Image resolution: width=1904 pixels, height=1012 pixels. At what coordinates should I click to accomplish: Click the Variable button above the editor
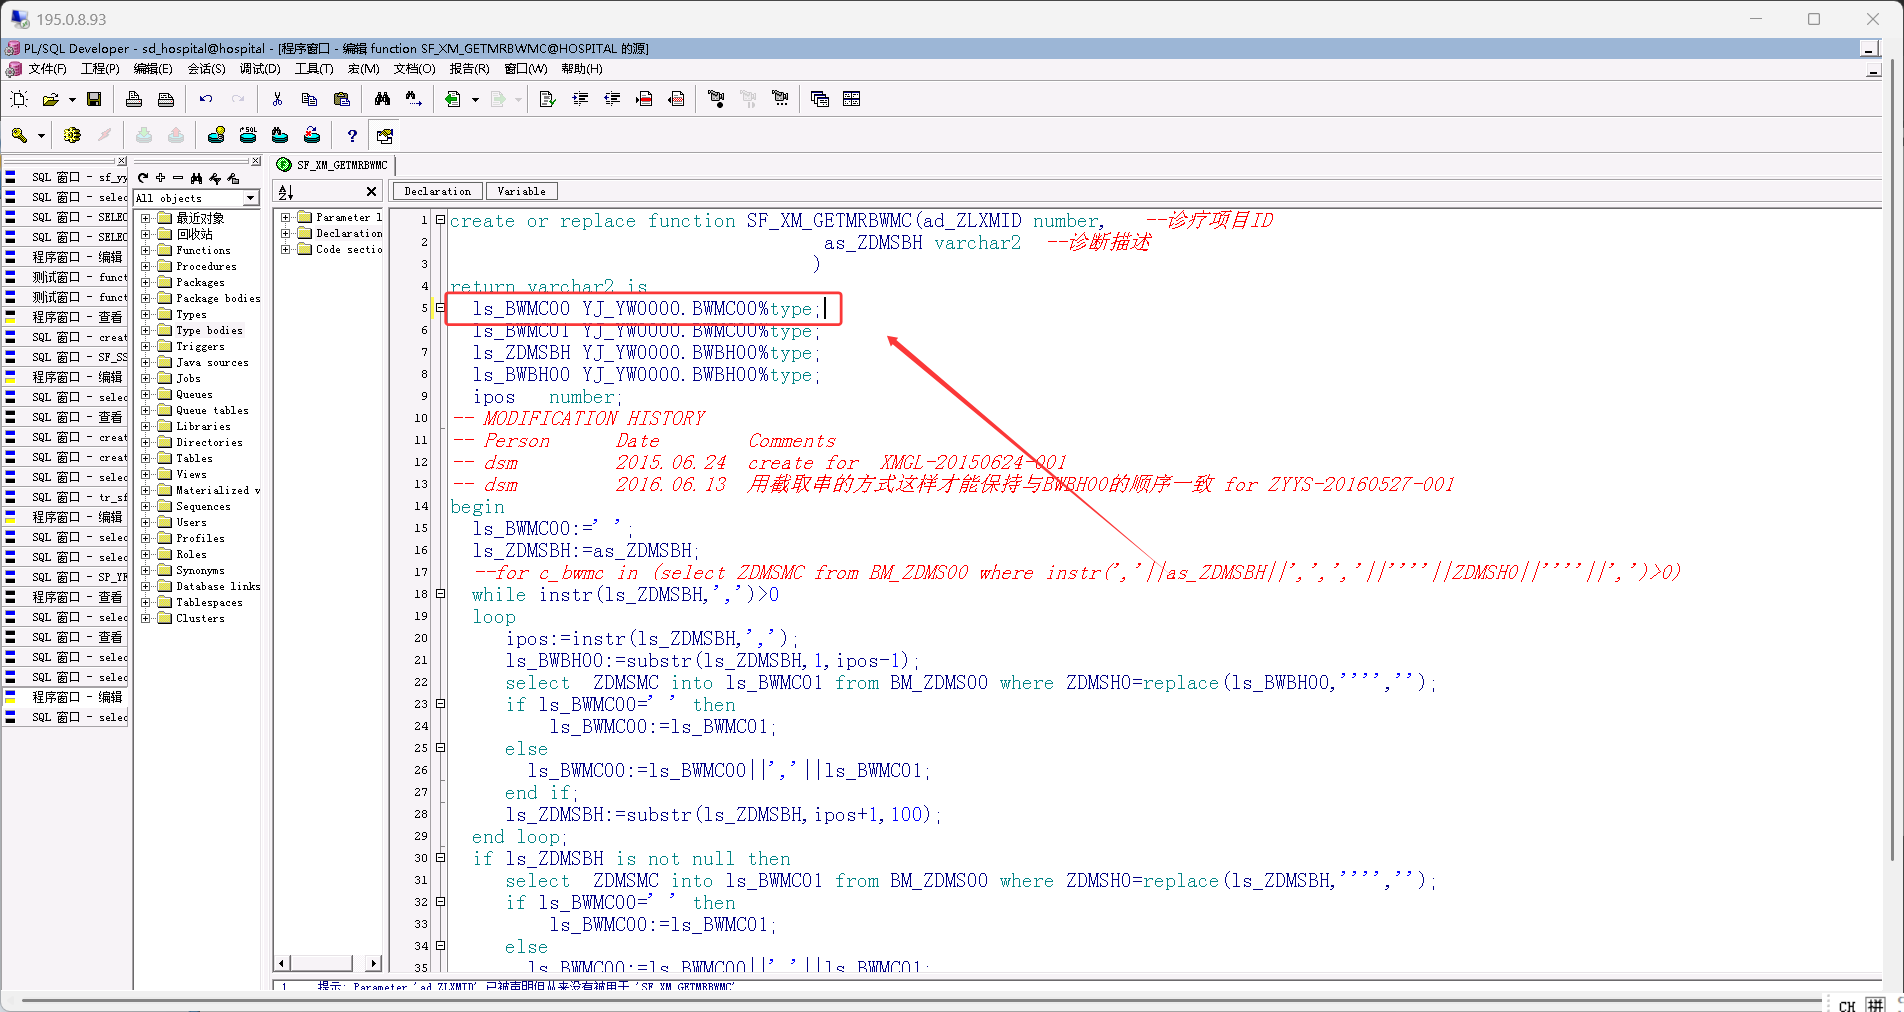click(x=521, y=191)
